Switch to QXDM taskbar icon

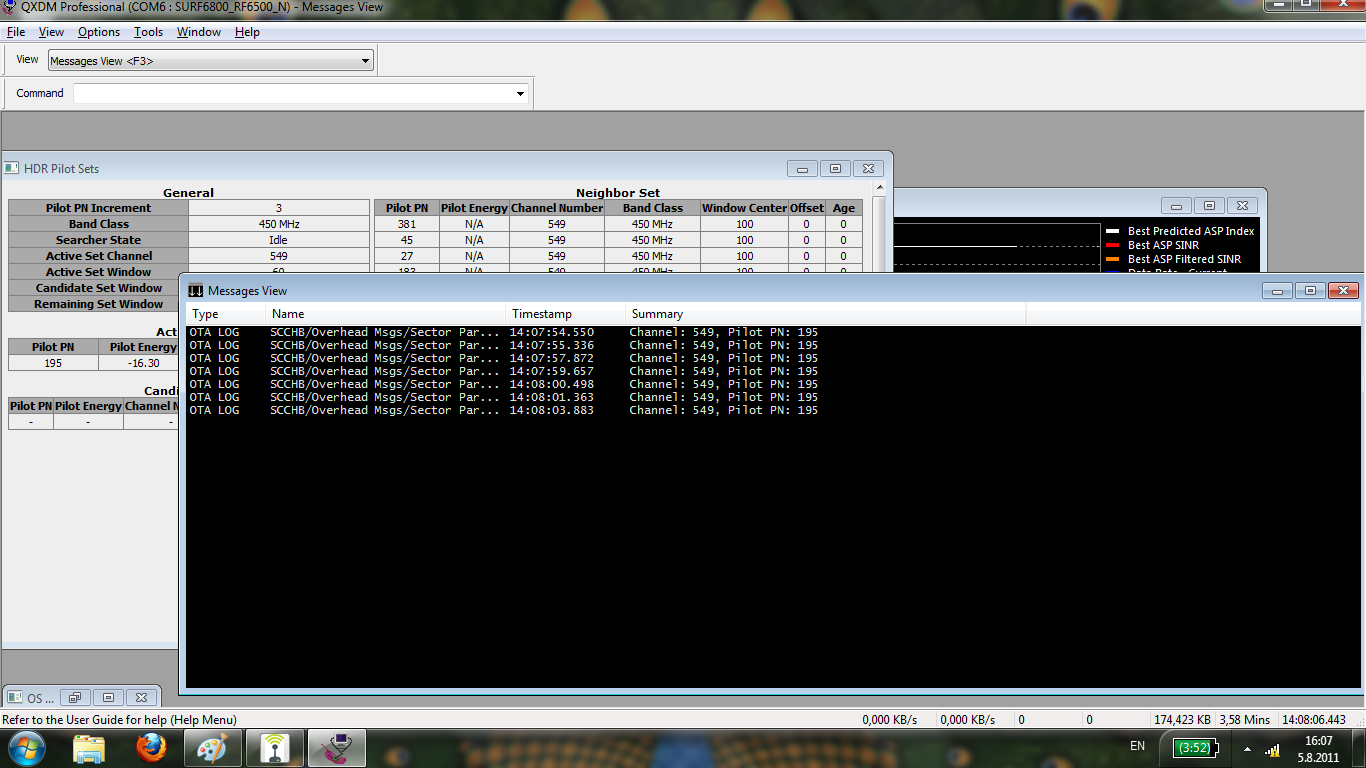[337, 748]
